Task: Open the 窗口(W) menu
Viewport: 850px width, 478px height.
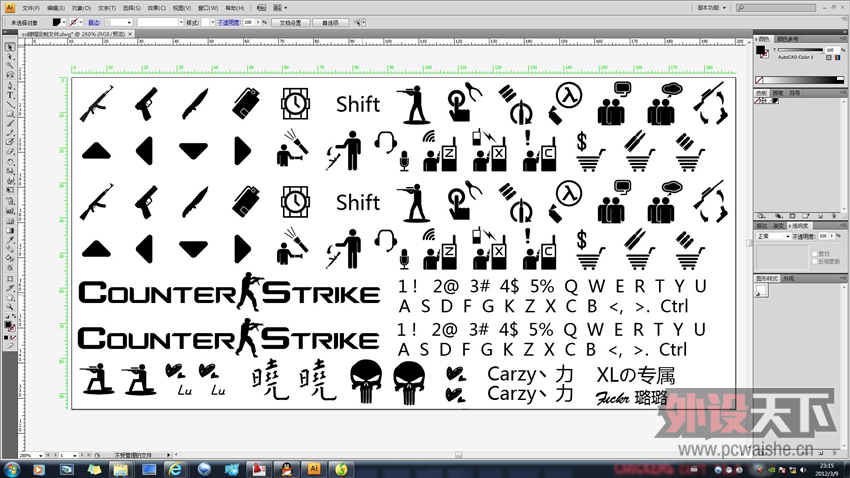Action: coord(208,8)
